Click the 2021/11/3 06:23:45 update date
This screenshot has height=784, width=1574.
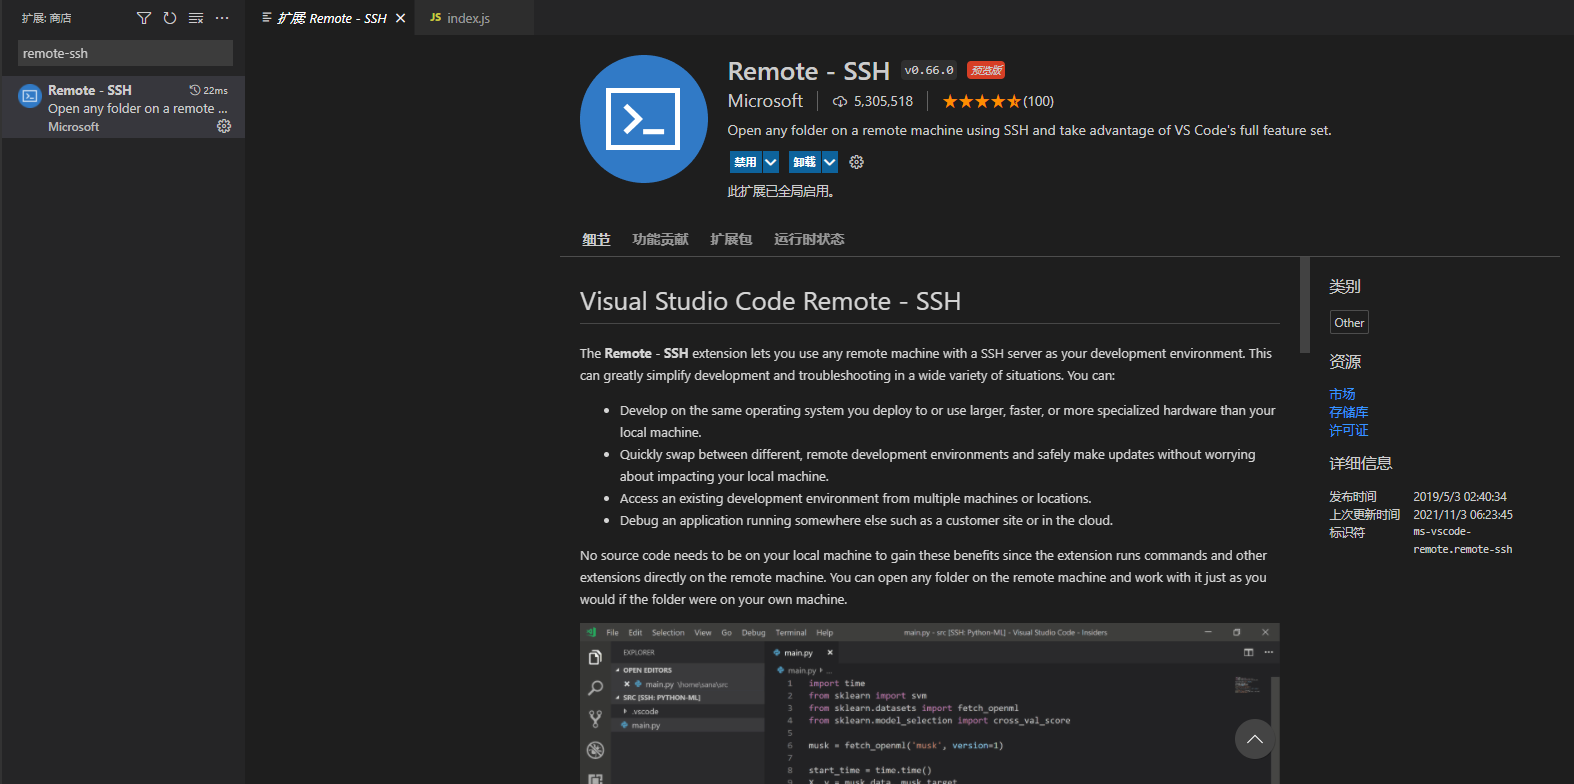1463,514
